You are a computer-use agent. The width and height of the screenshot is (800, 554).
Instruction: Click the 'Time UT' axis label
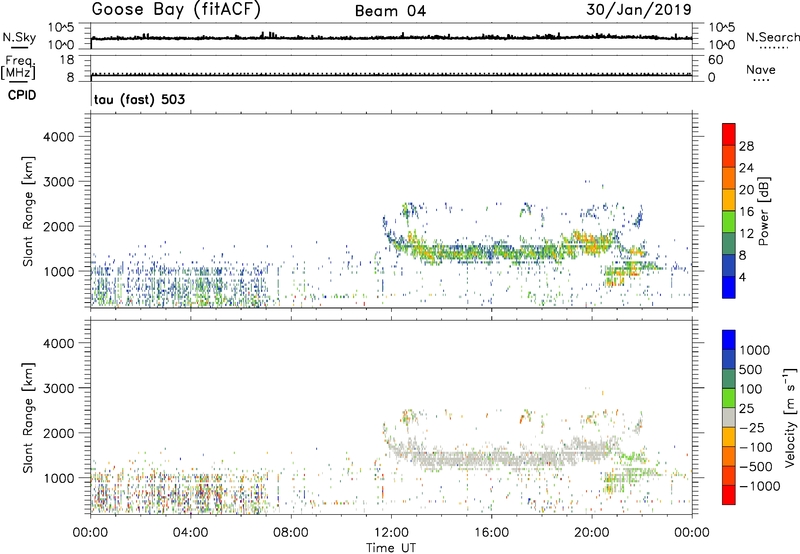[391, 547]
